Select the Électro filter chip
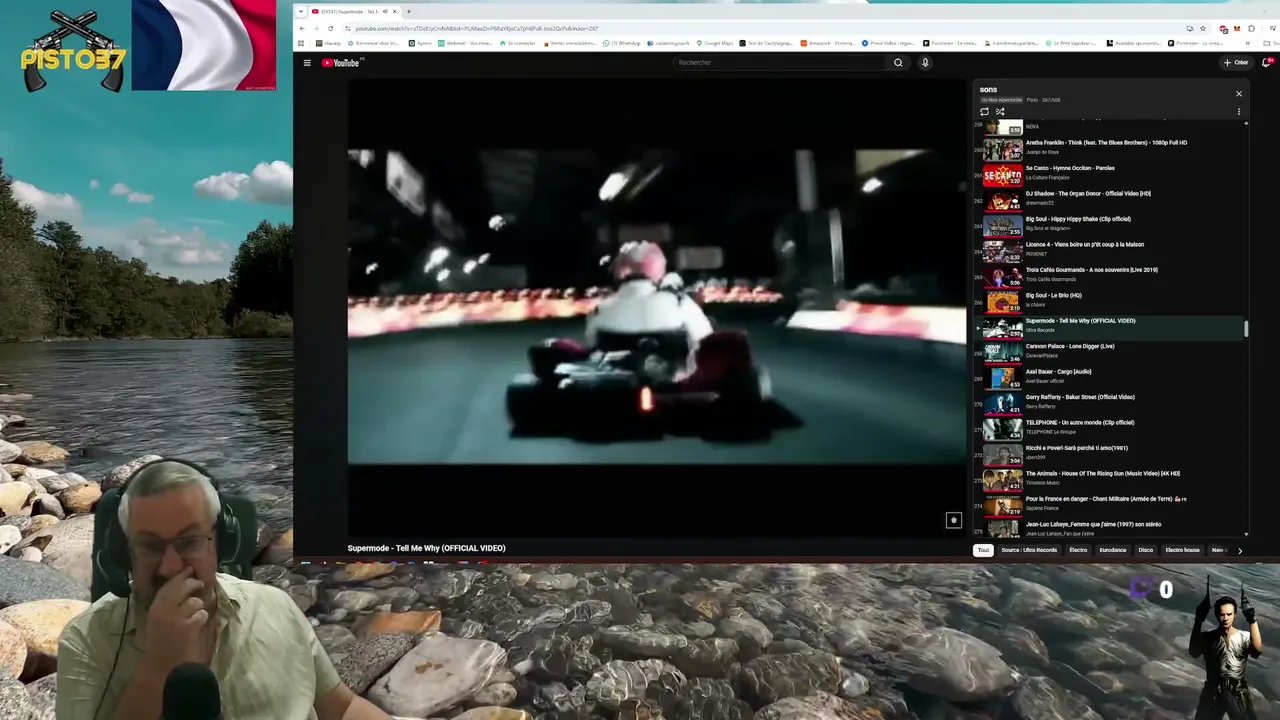1280x720 pixels. [x=1078, y=550]
